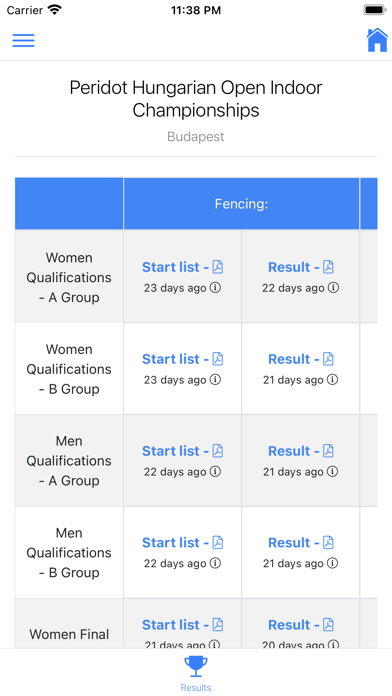Select the Women Qualifications - A Group row label

tap(69, 277)
